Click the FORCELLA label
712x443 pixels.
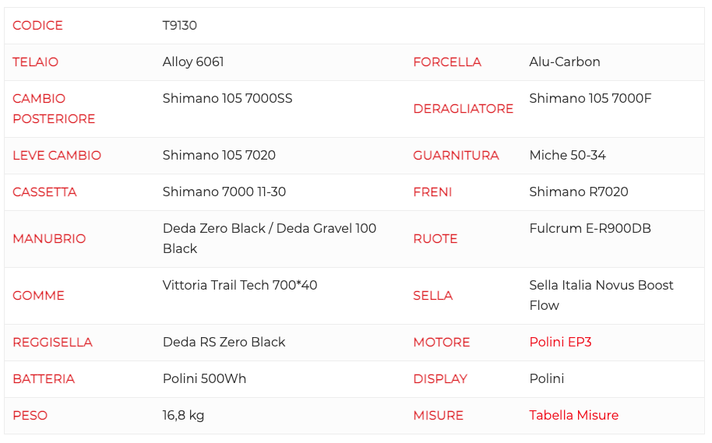point(447,62)
